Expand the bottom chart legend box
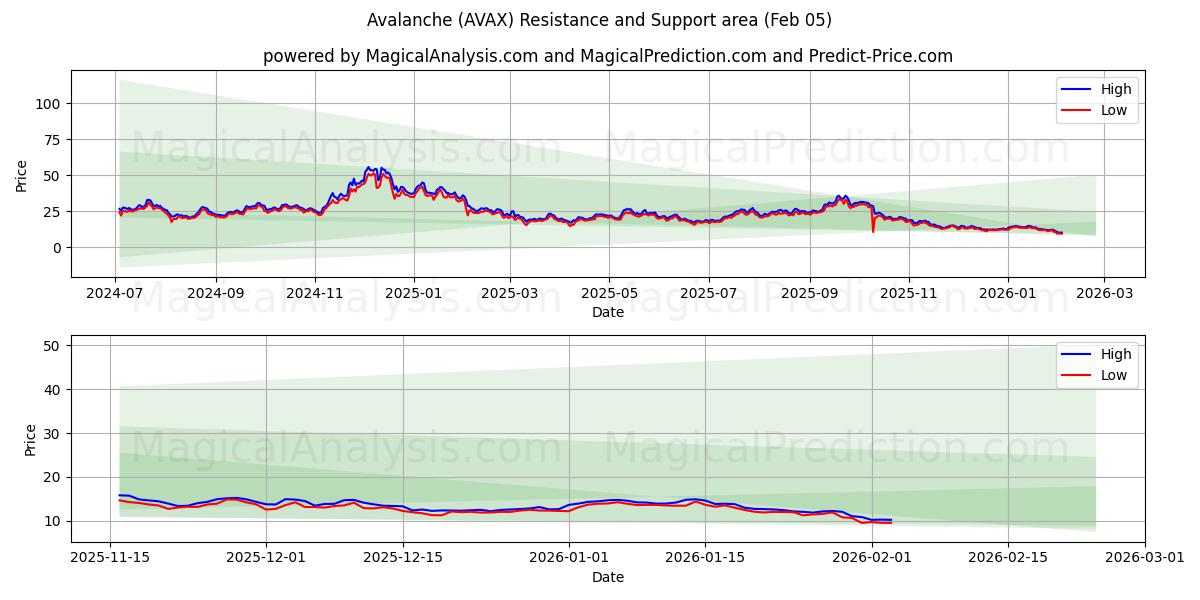This screenshot has width=1200, height=600. [1096, 364]
